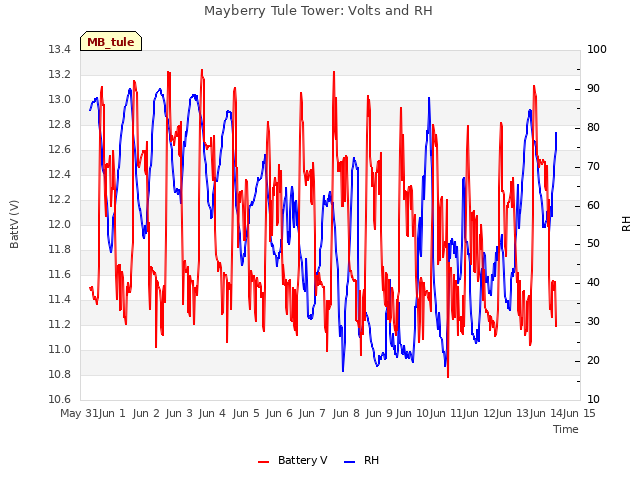
Task: Click the Jun 2 date tick label
Action: tap(146, 413)
